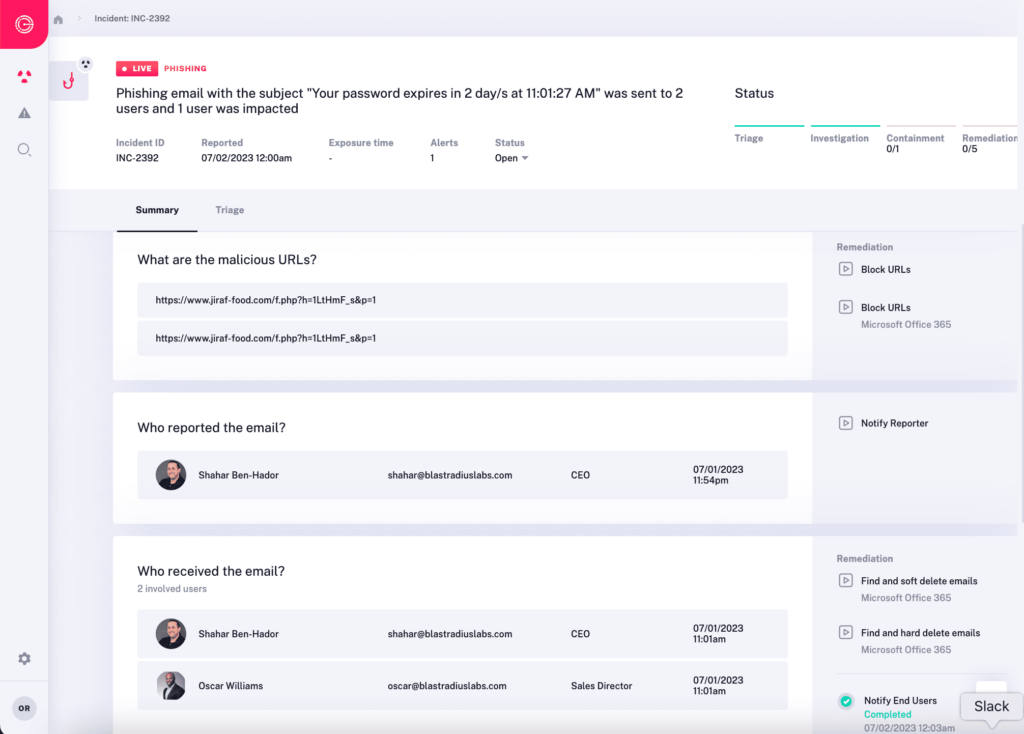This screenshot has width=1024, height=734.
Task: Click the first malicious URL entry
Action: click(462, 300)
